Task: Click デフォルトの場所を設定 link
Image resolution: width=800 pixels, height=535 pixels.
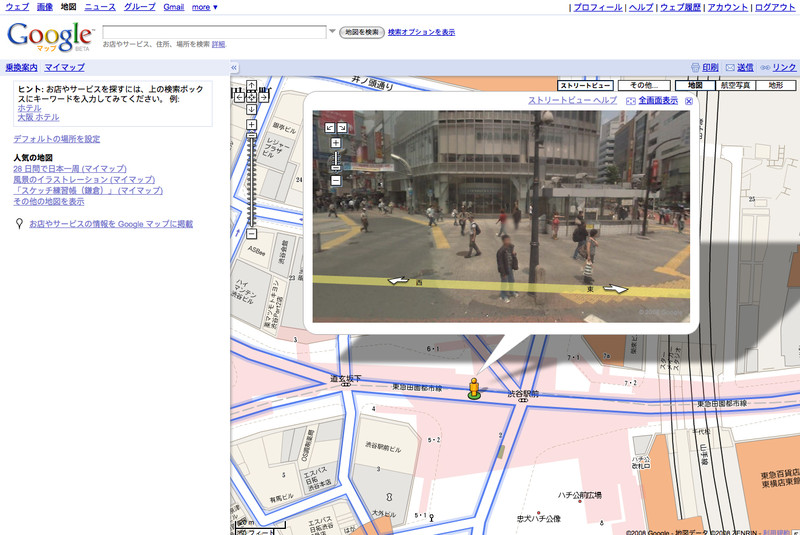Action: (x=57, y=139)
